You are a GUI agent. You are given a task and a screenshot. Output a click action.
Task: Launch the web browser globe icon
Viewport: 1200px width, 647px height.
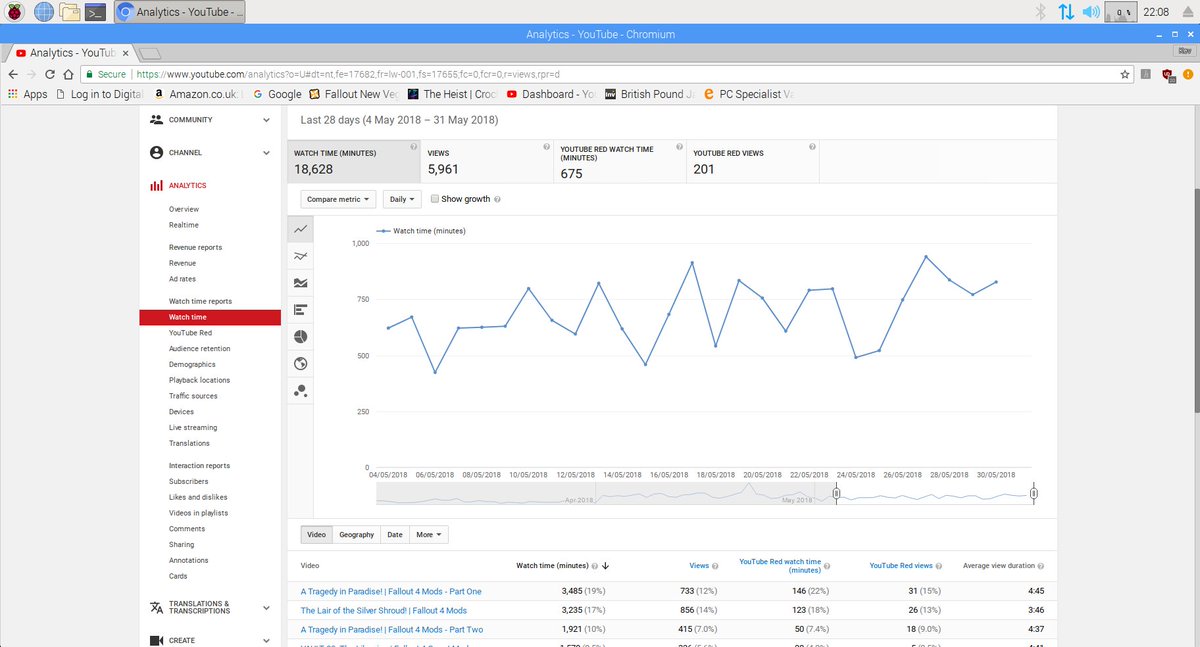[44, 12]
